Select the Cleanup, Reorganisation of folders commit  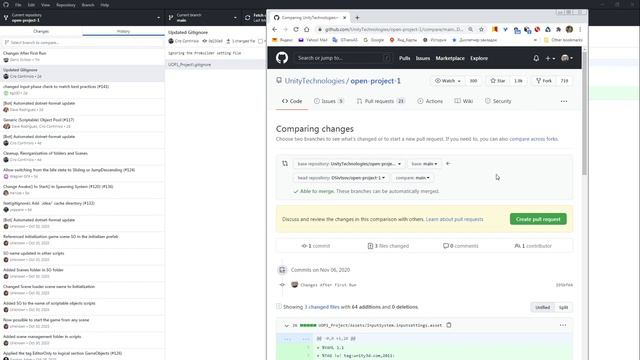pyautogui.click(x=82, y=156)
